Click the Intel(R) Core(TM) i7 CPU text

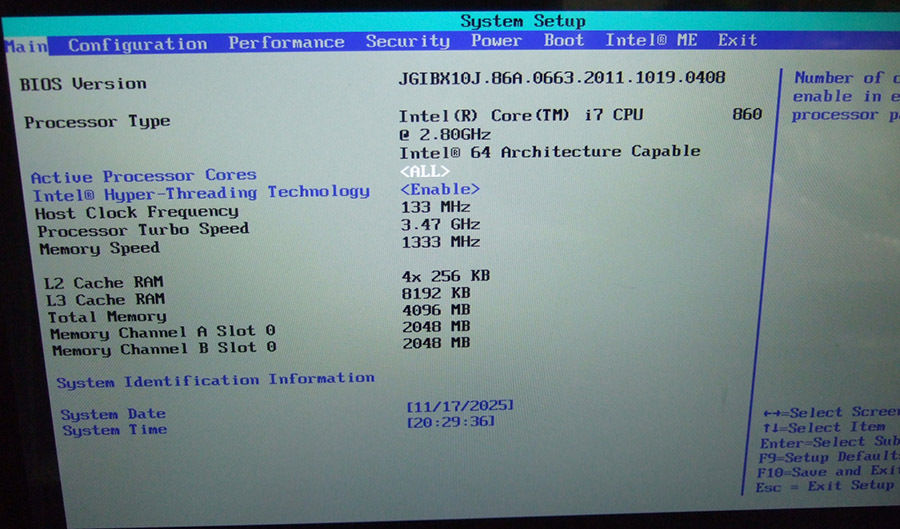pos(521,115)
